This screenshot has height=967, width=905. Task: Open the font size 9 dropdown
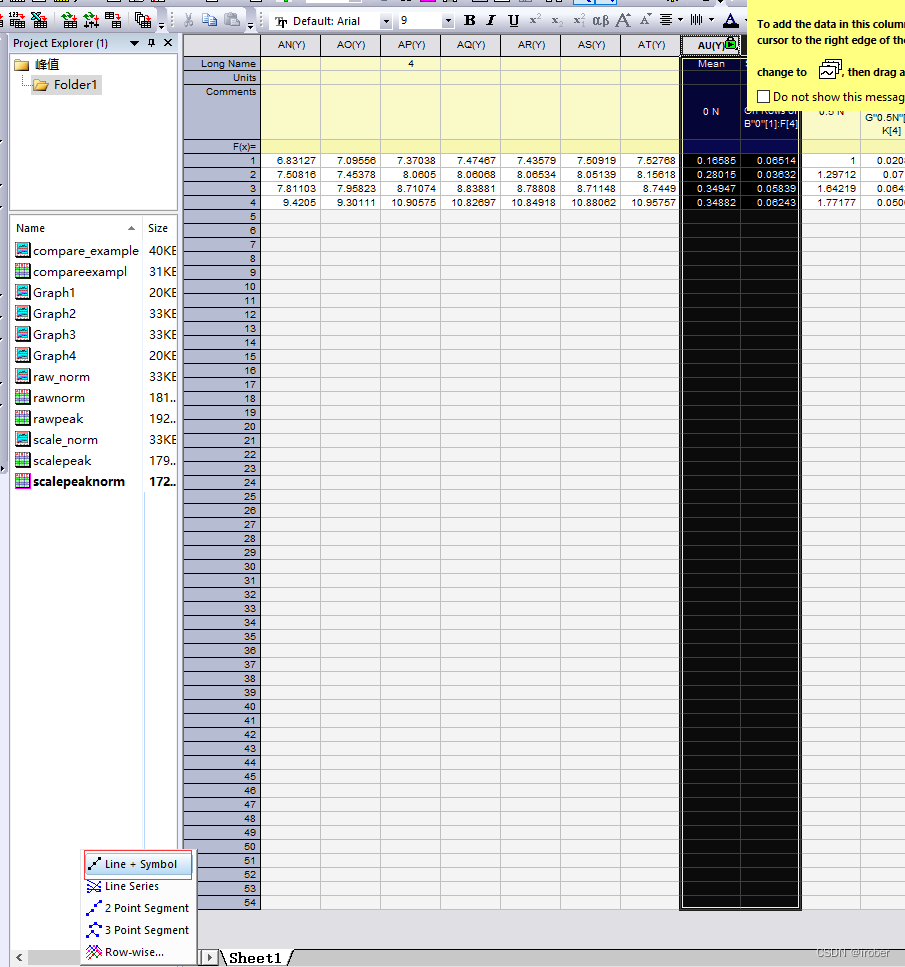(448, 22)
